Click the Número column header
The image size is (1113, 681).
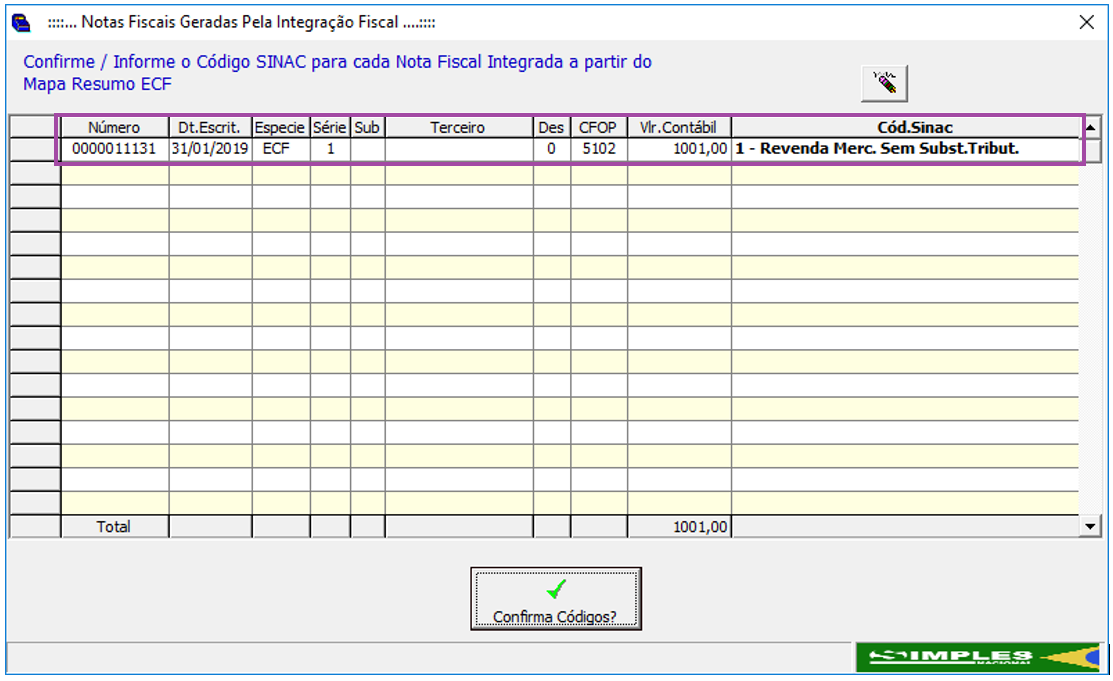click(x=114, y=128)
